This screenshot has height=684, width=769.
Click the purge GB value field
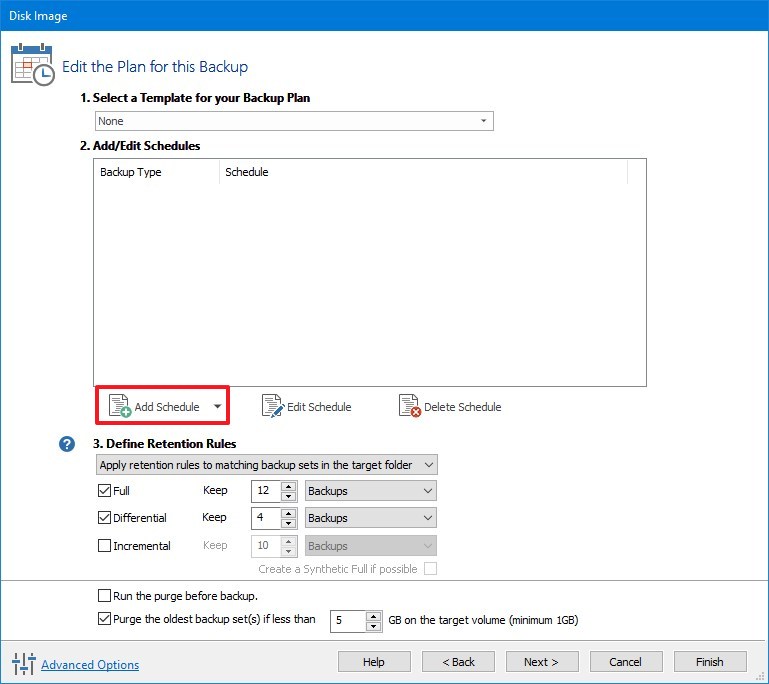[348, 621]
